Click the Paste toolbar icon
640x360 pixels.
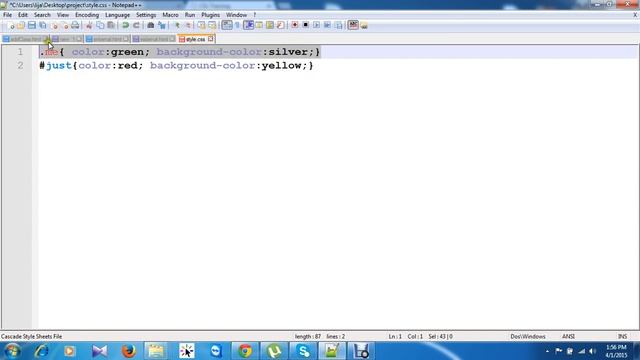[111, 25]
